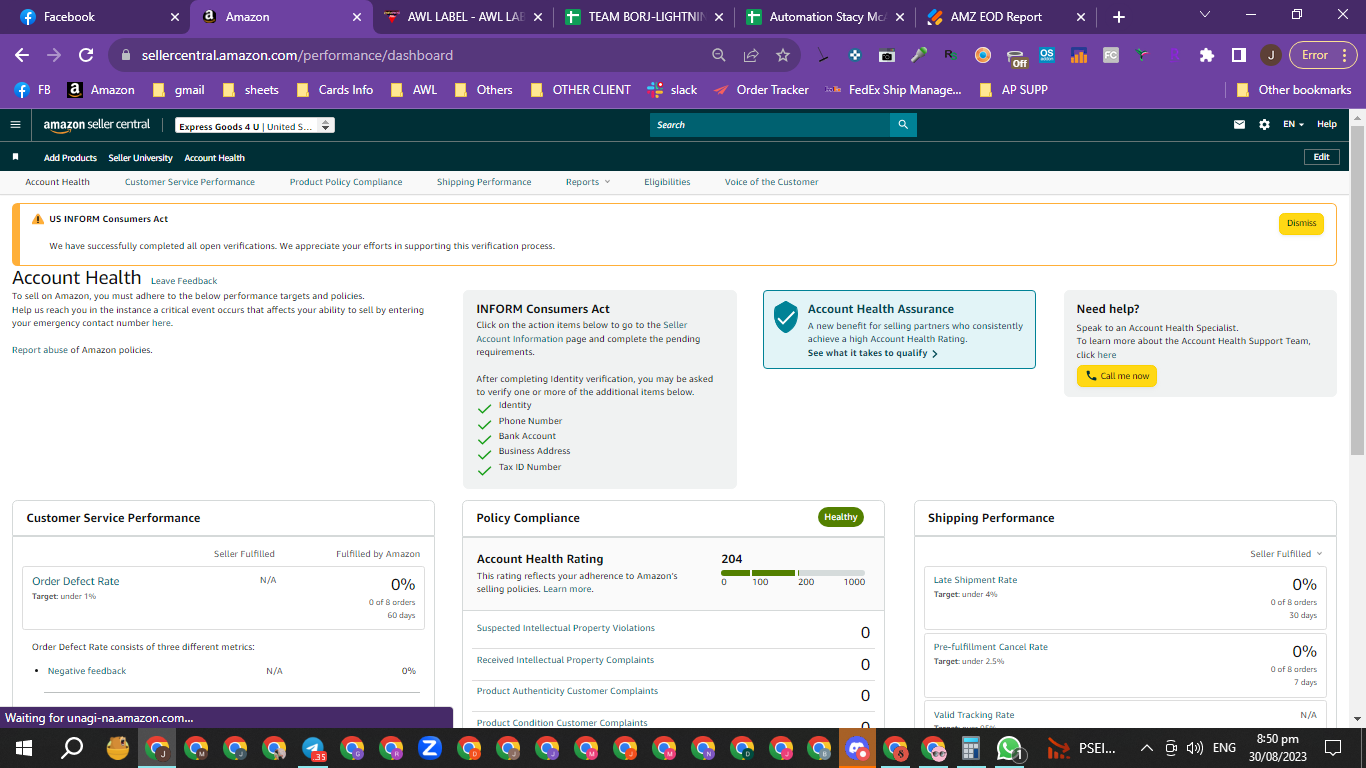Open the EN language dropdown
Screen dimensions: 1366x768
(x=1294, y=125)
